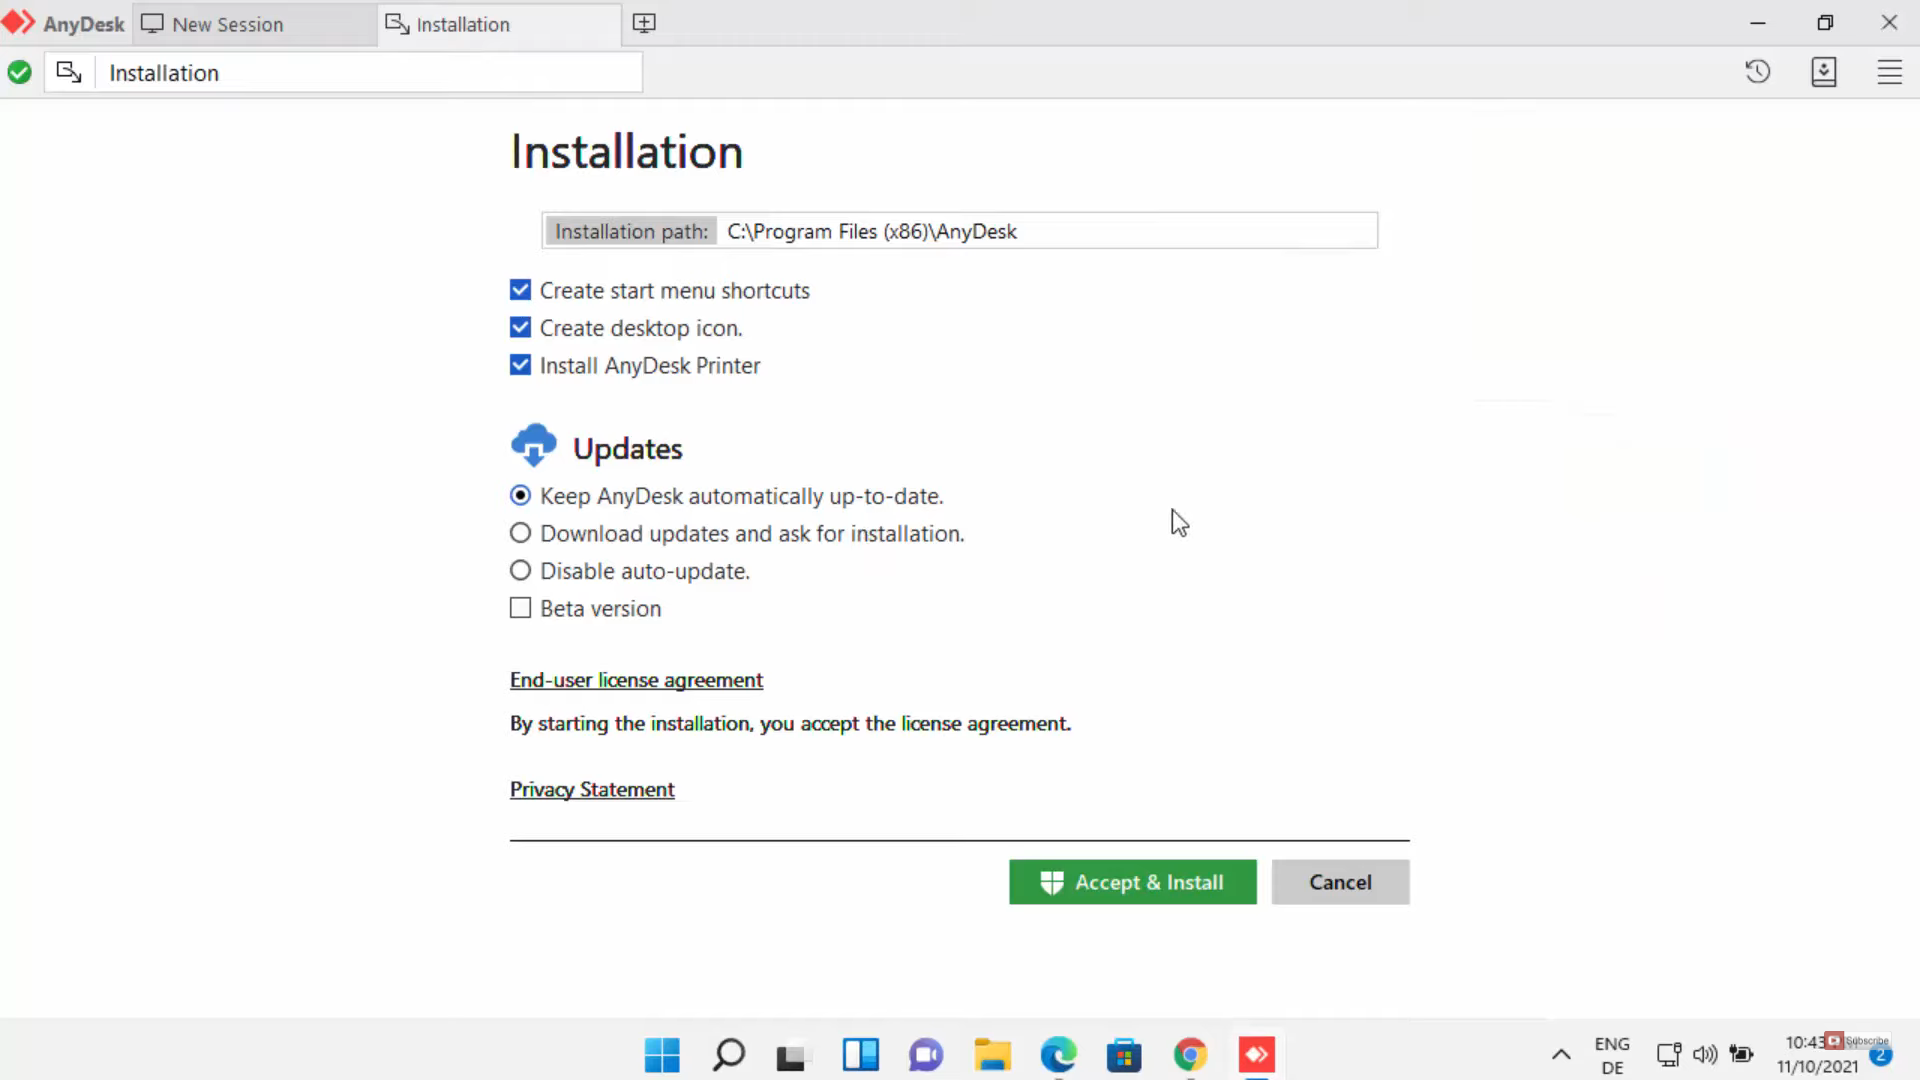Click the AnyDesk taskbar icon

click(x=1256, y=1054)
